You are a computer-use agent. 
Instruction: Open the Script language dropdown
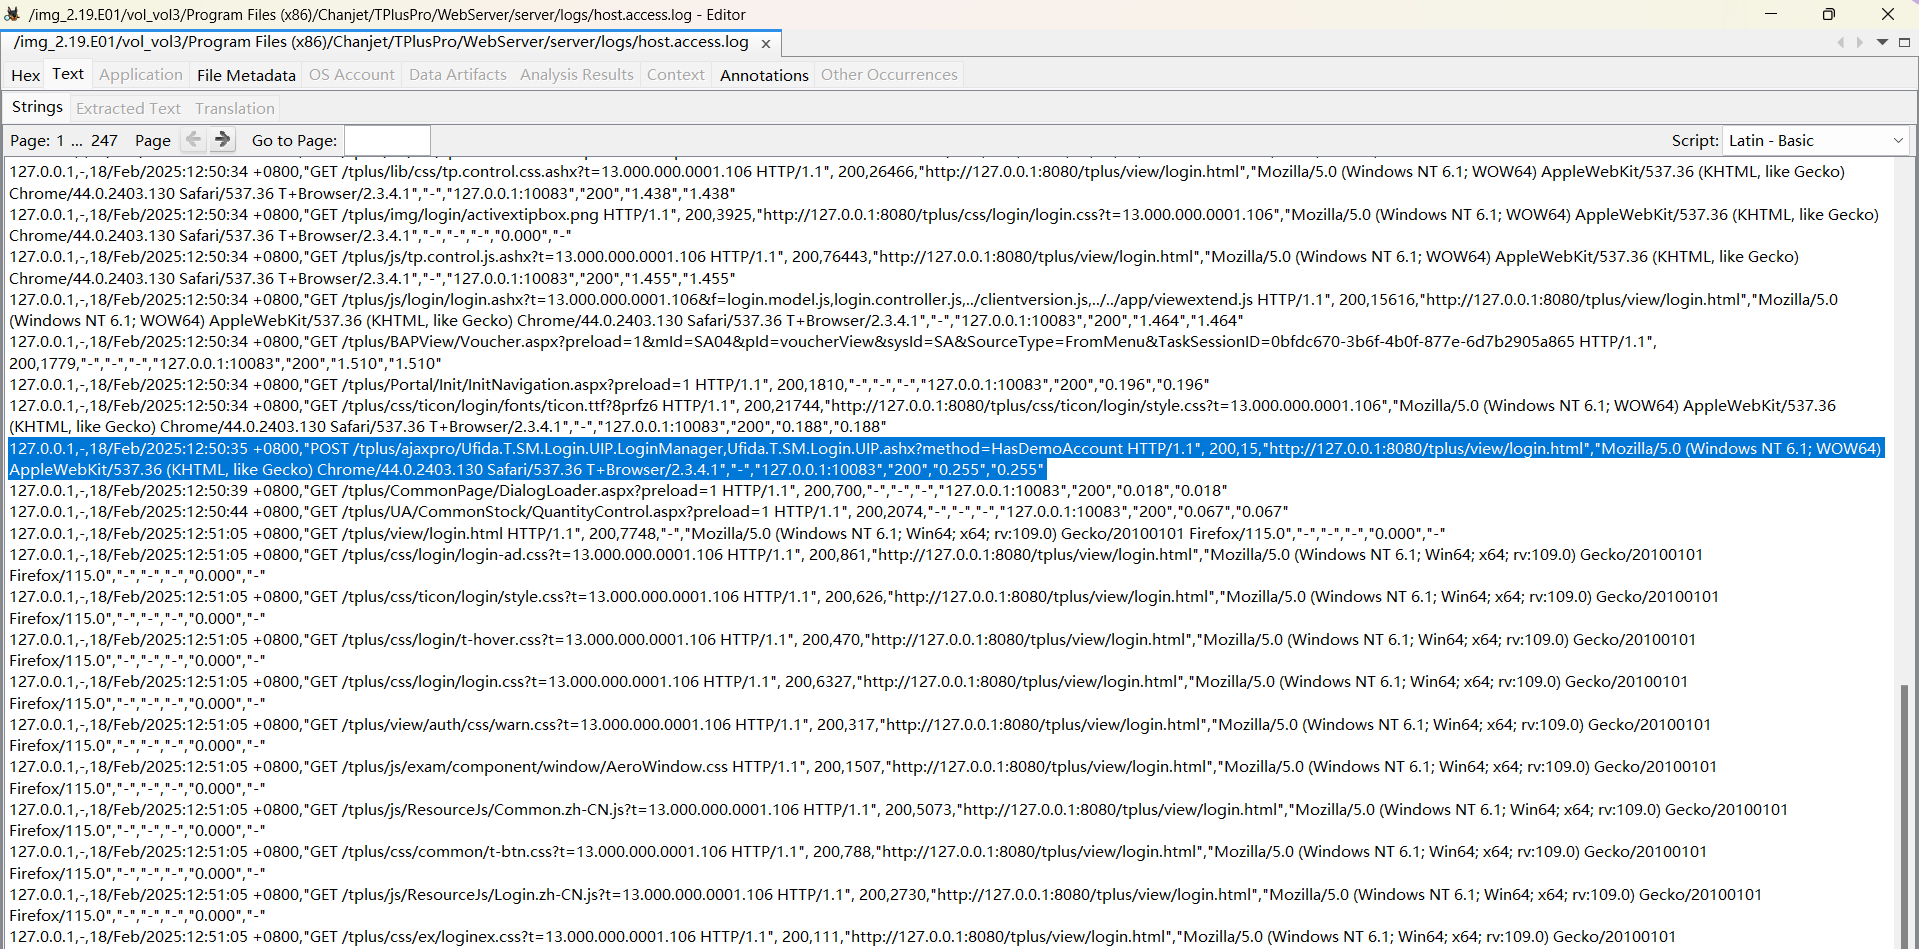click(1815, 141)
